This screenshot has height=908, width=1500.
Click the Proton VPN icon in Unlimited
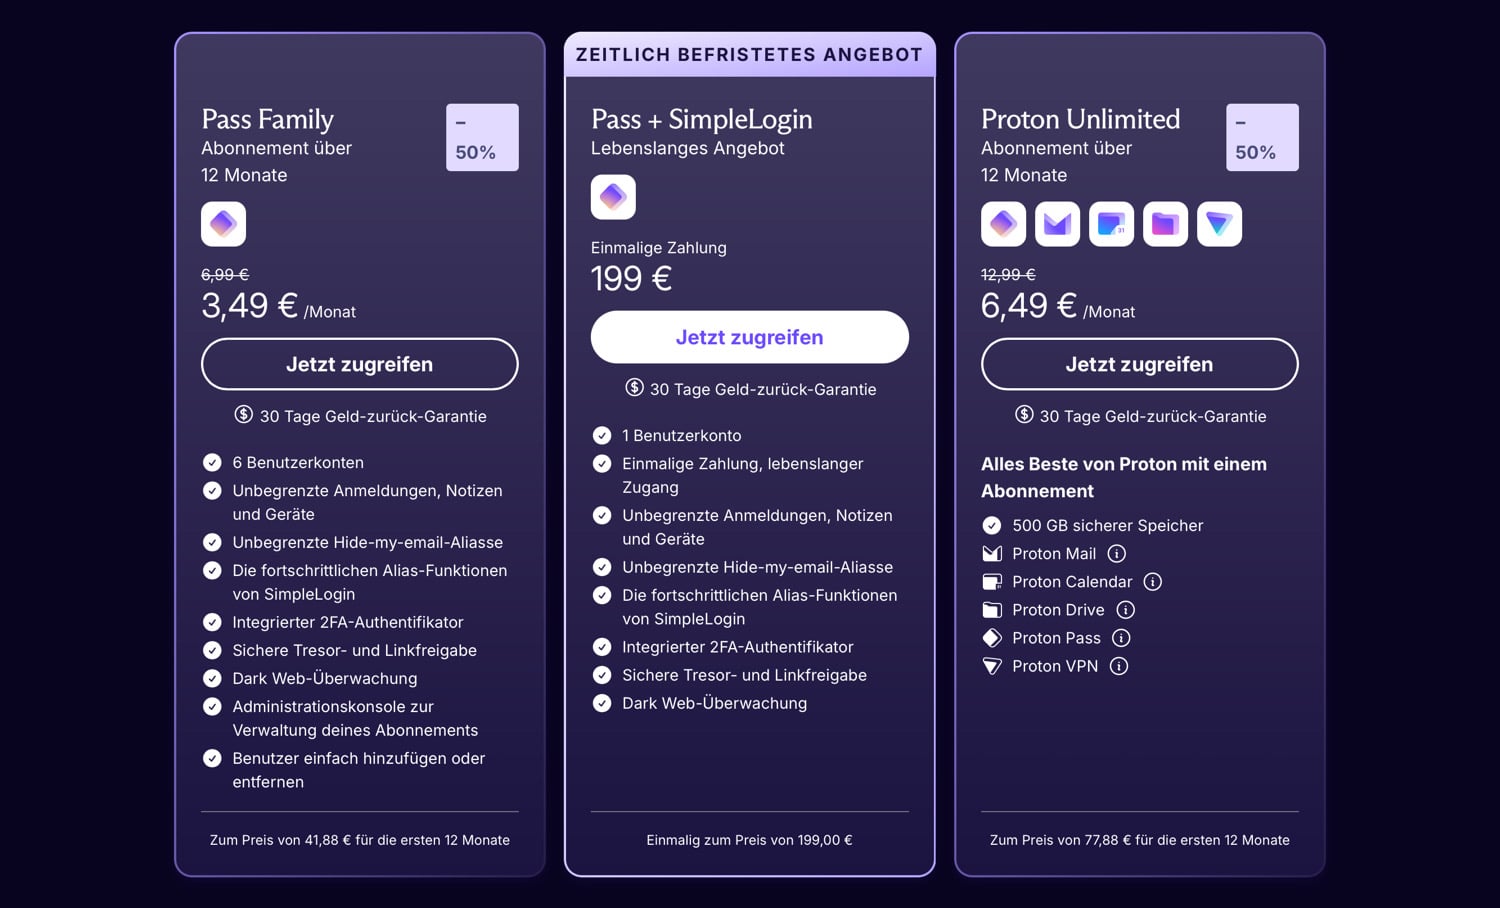coord(1219,224)
